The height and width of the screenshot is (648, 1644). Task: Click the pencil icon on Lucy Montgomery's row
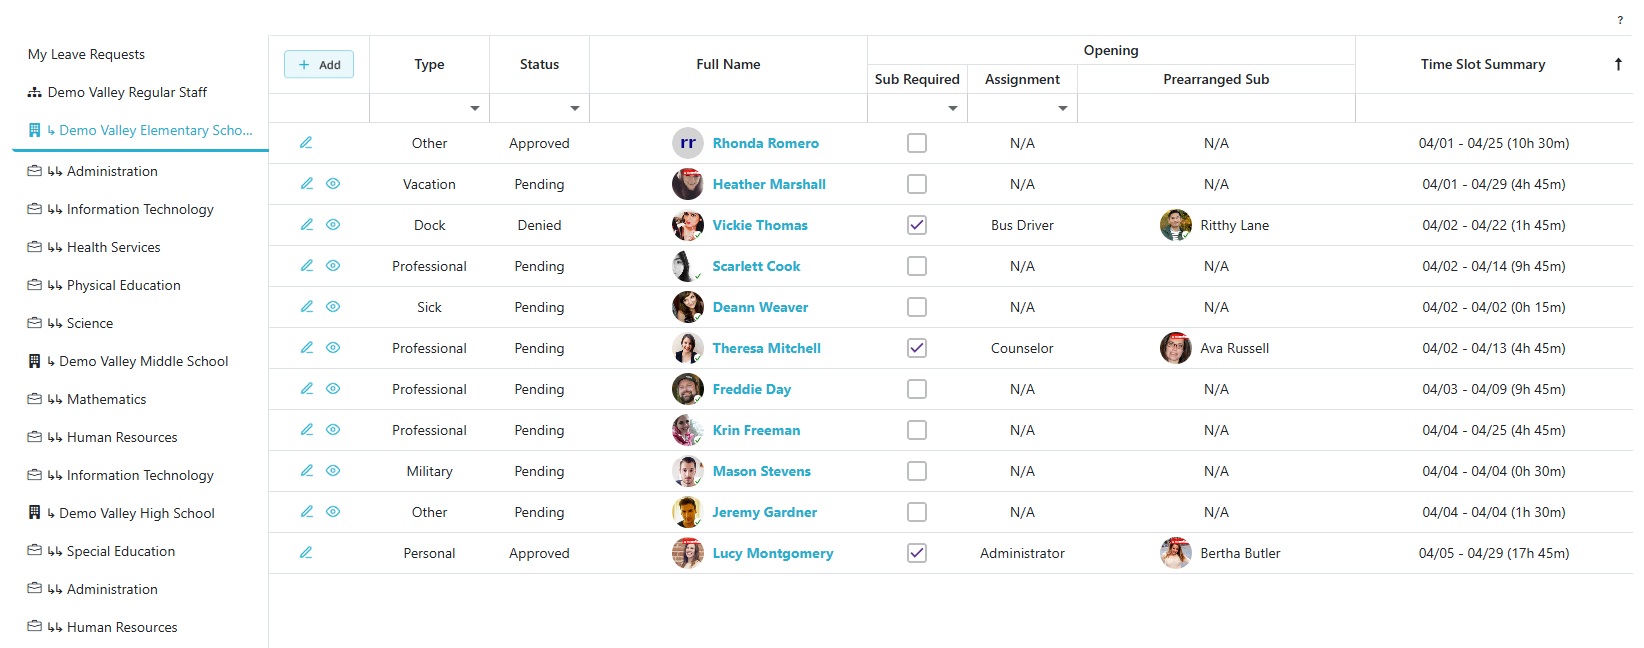[x=306, y=553]
